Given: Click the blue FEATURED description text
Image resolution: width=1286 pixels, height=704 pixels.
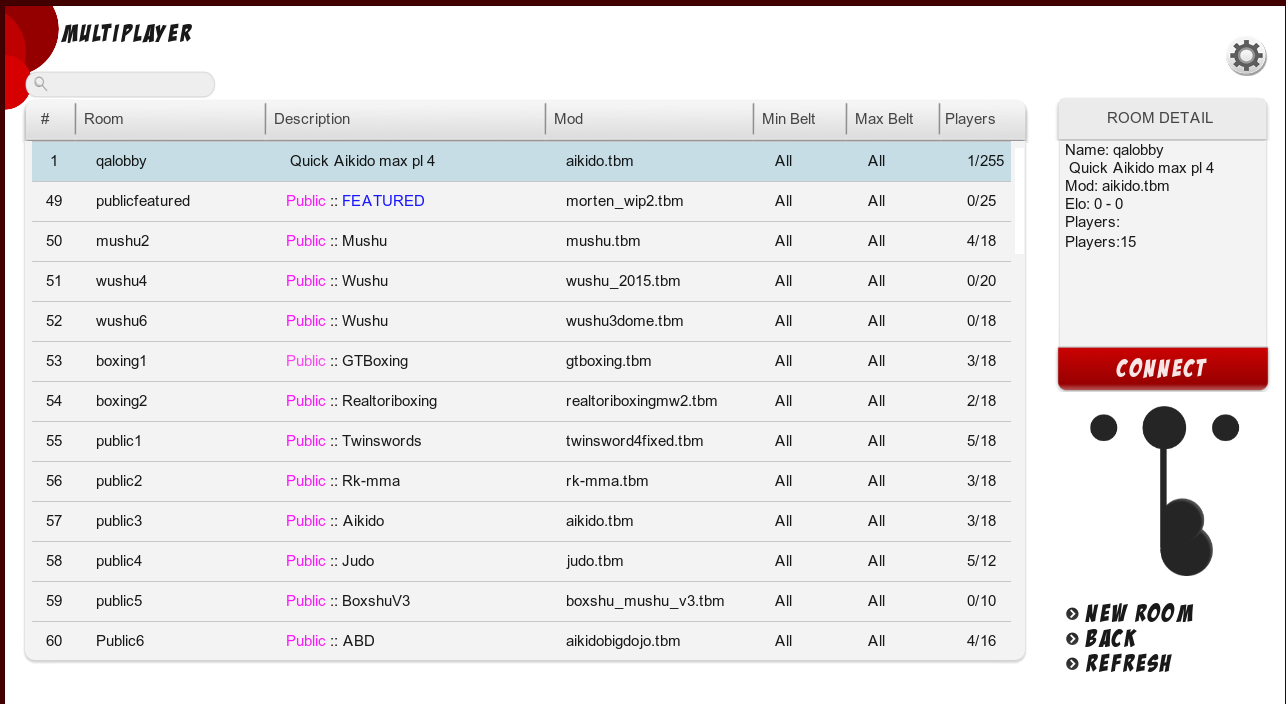Looking at the screenshot, I should coord(383,201).
